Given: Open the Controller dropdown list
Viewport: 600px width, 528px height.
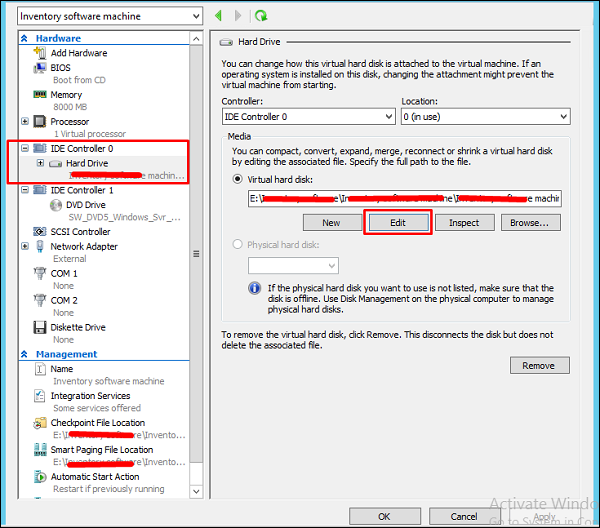Looking at the screenshot, I should pos(308,117).
